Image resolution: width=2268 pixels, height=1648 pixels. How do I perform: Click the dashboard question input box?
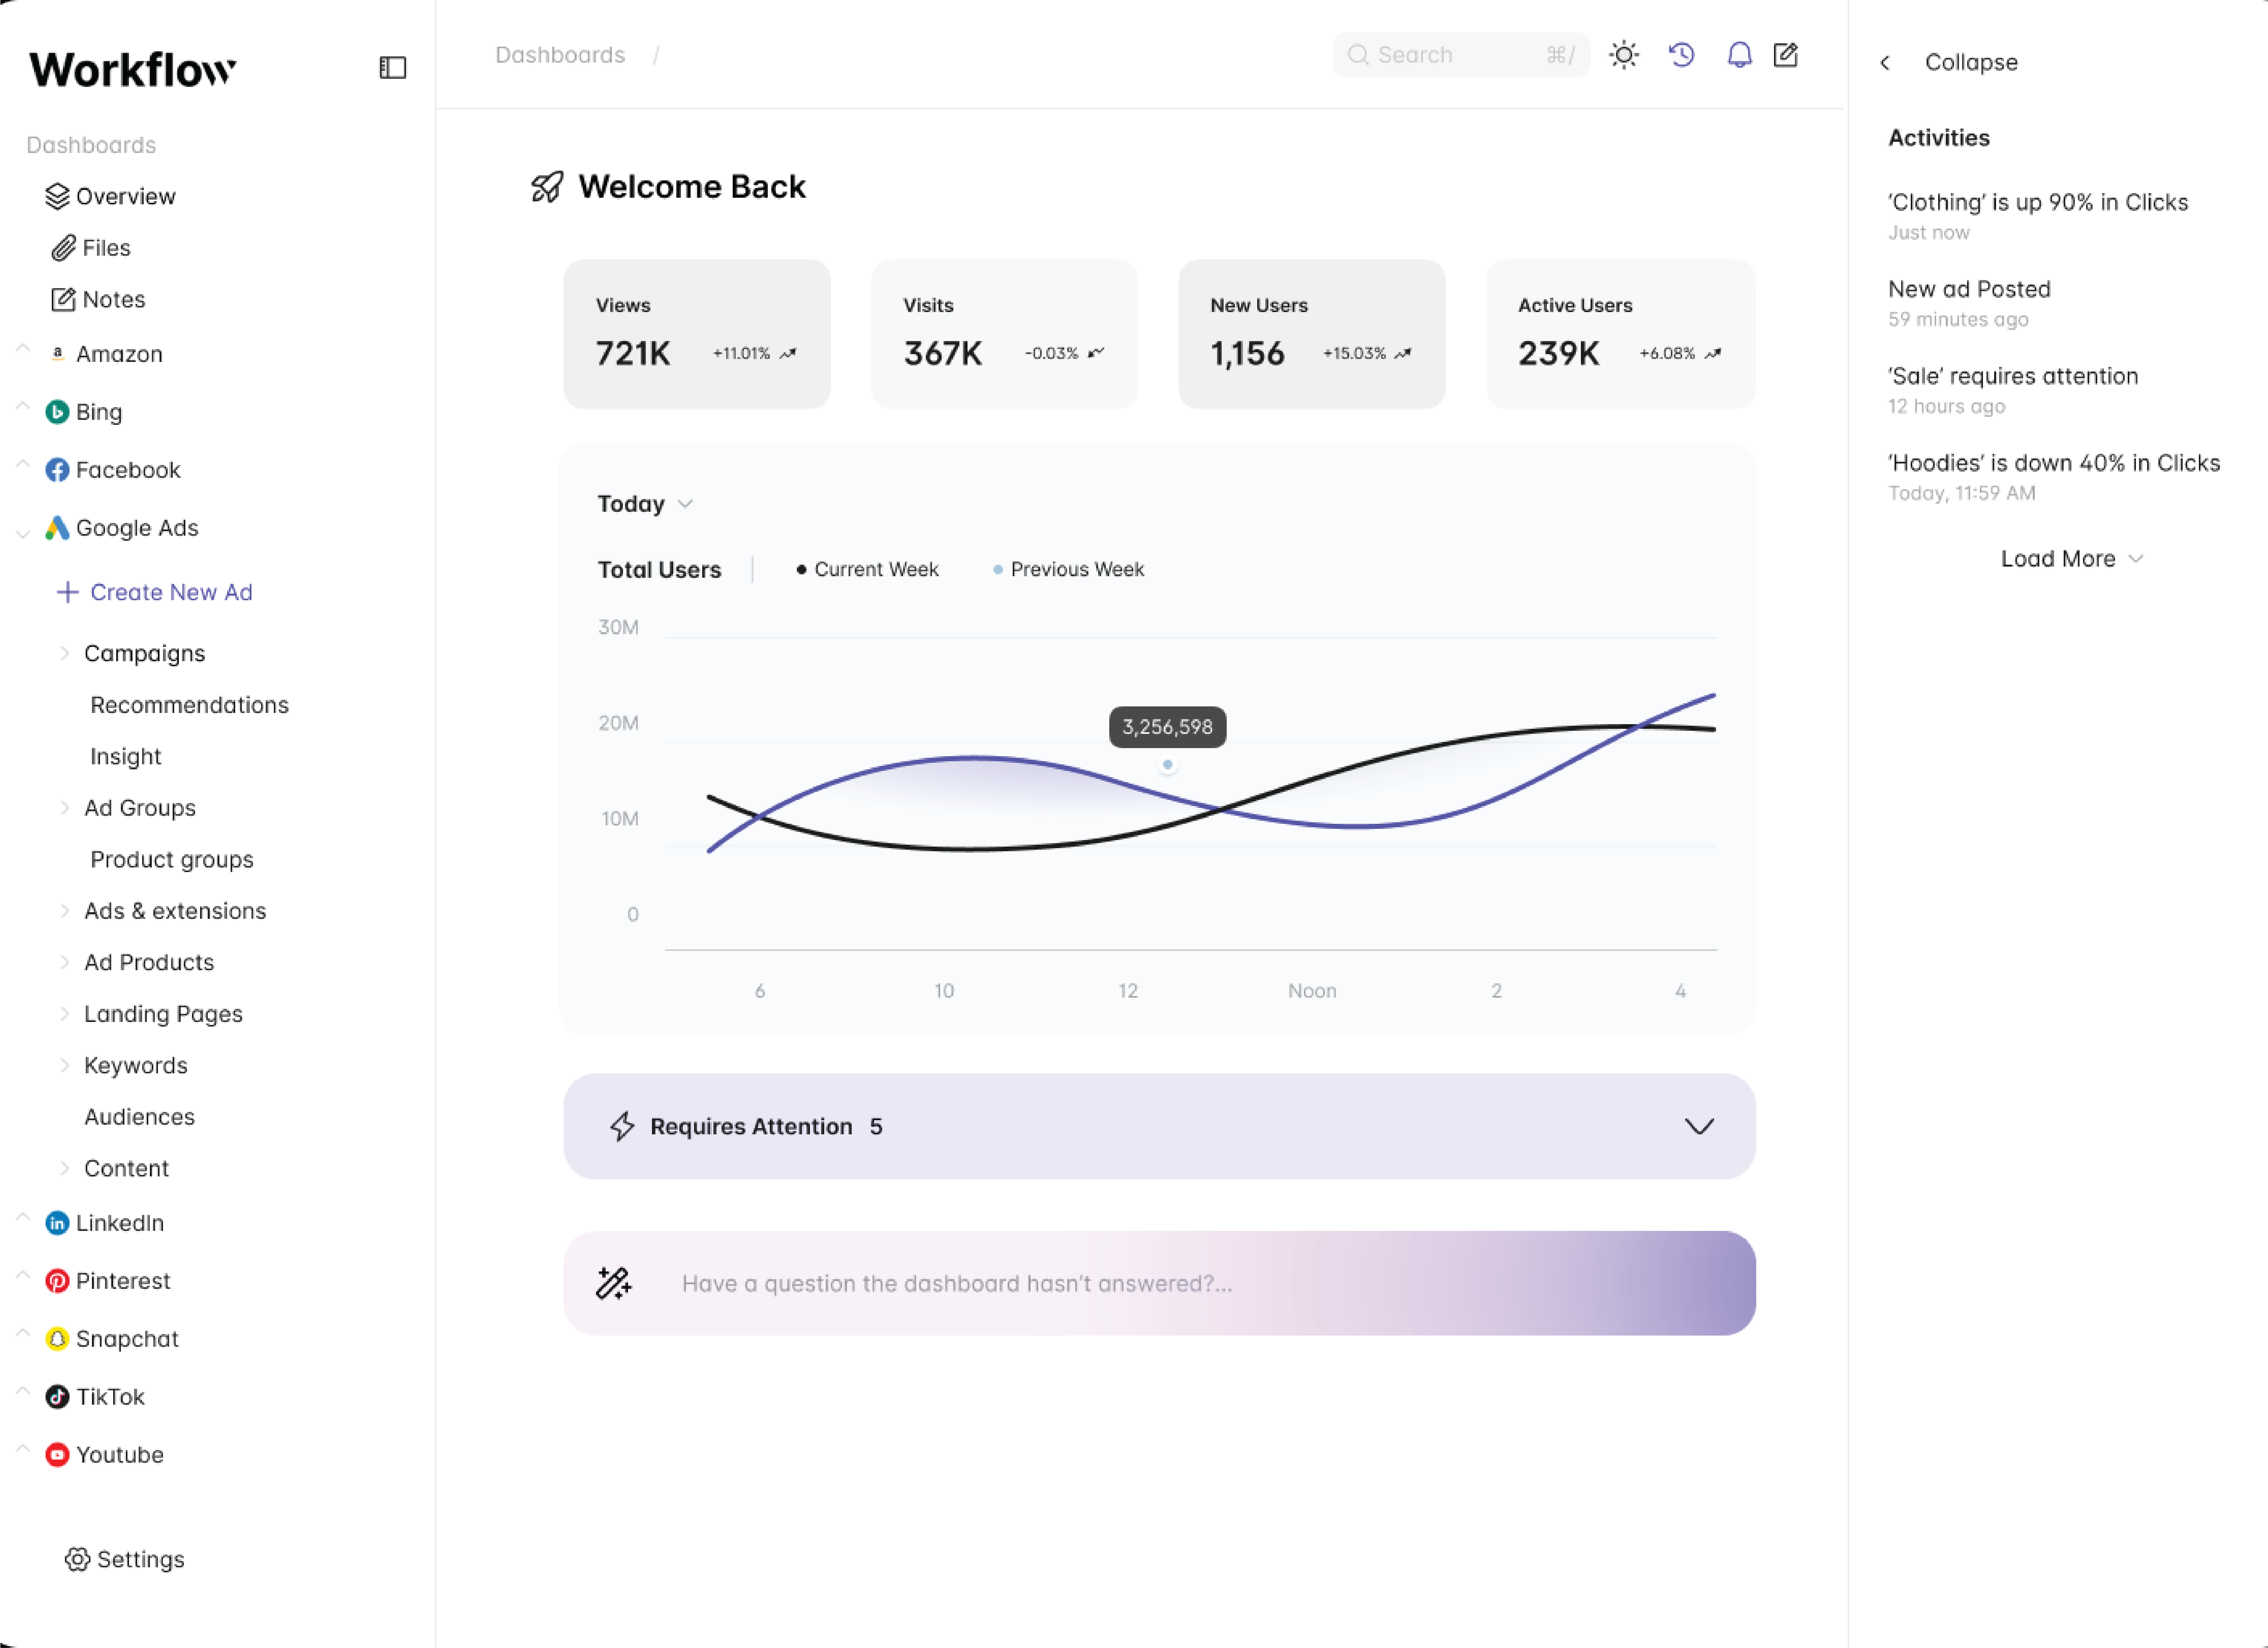point(1159,1283)
